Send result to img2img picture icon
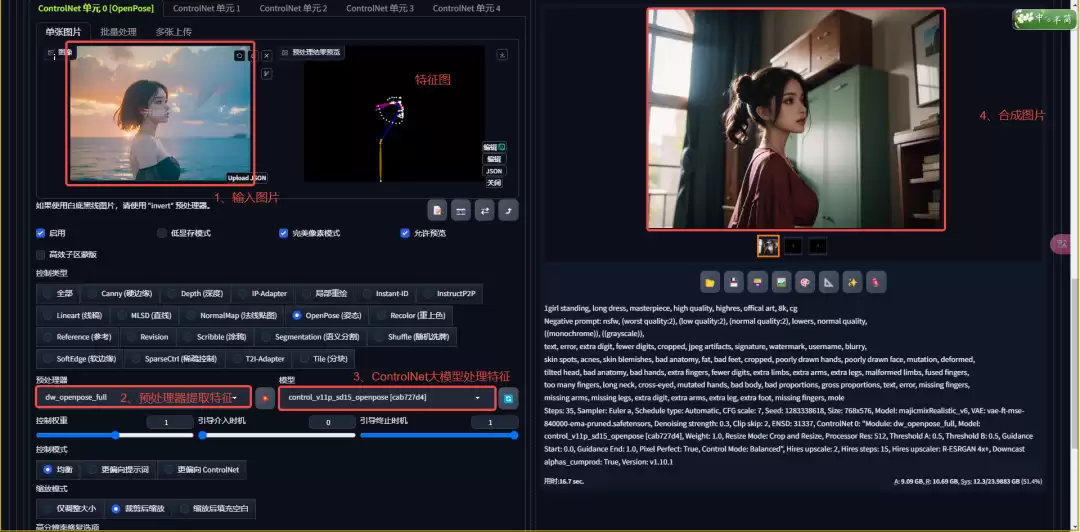 pyautogui.click(x=781, y=282)
